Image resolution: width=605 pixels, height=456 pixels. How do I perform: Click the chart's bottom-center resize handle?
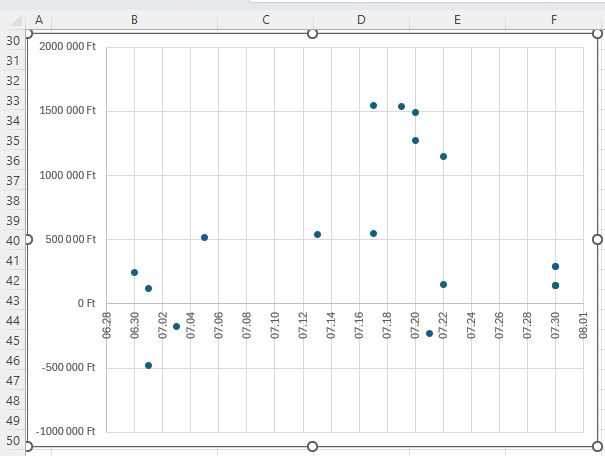point(312,446)
